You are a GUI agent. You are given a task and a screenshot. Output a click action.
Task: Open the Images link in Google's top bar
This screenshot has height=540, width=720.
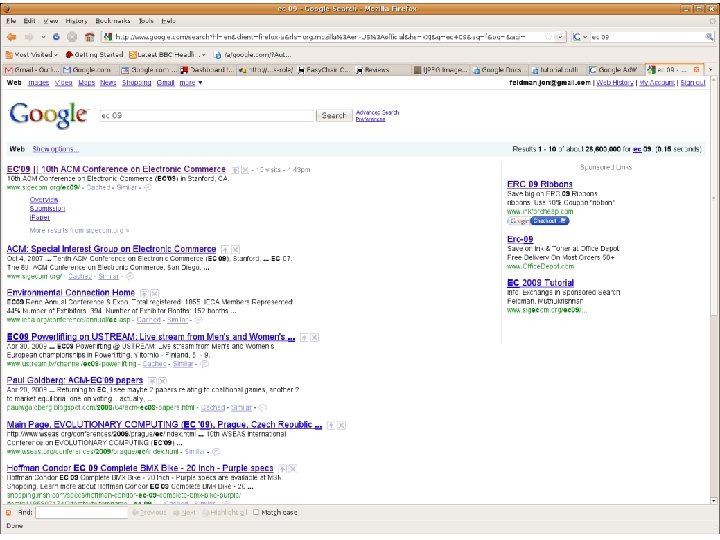[39, 83]
